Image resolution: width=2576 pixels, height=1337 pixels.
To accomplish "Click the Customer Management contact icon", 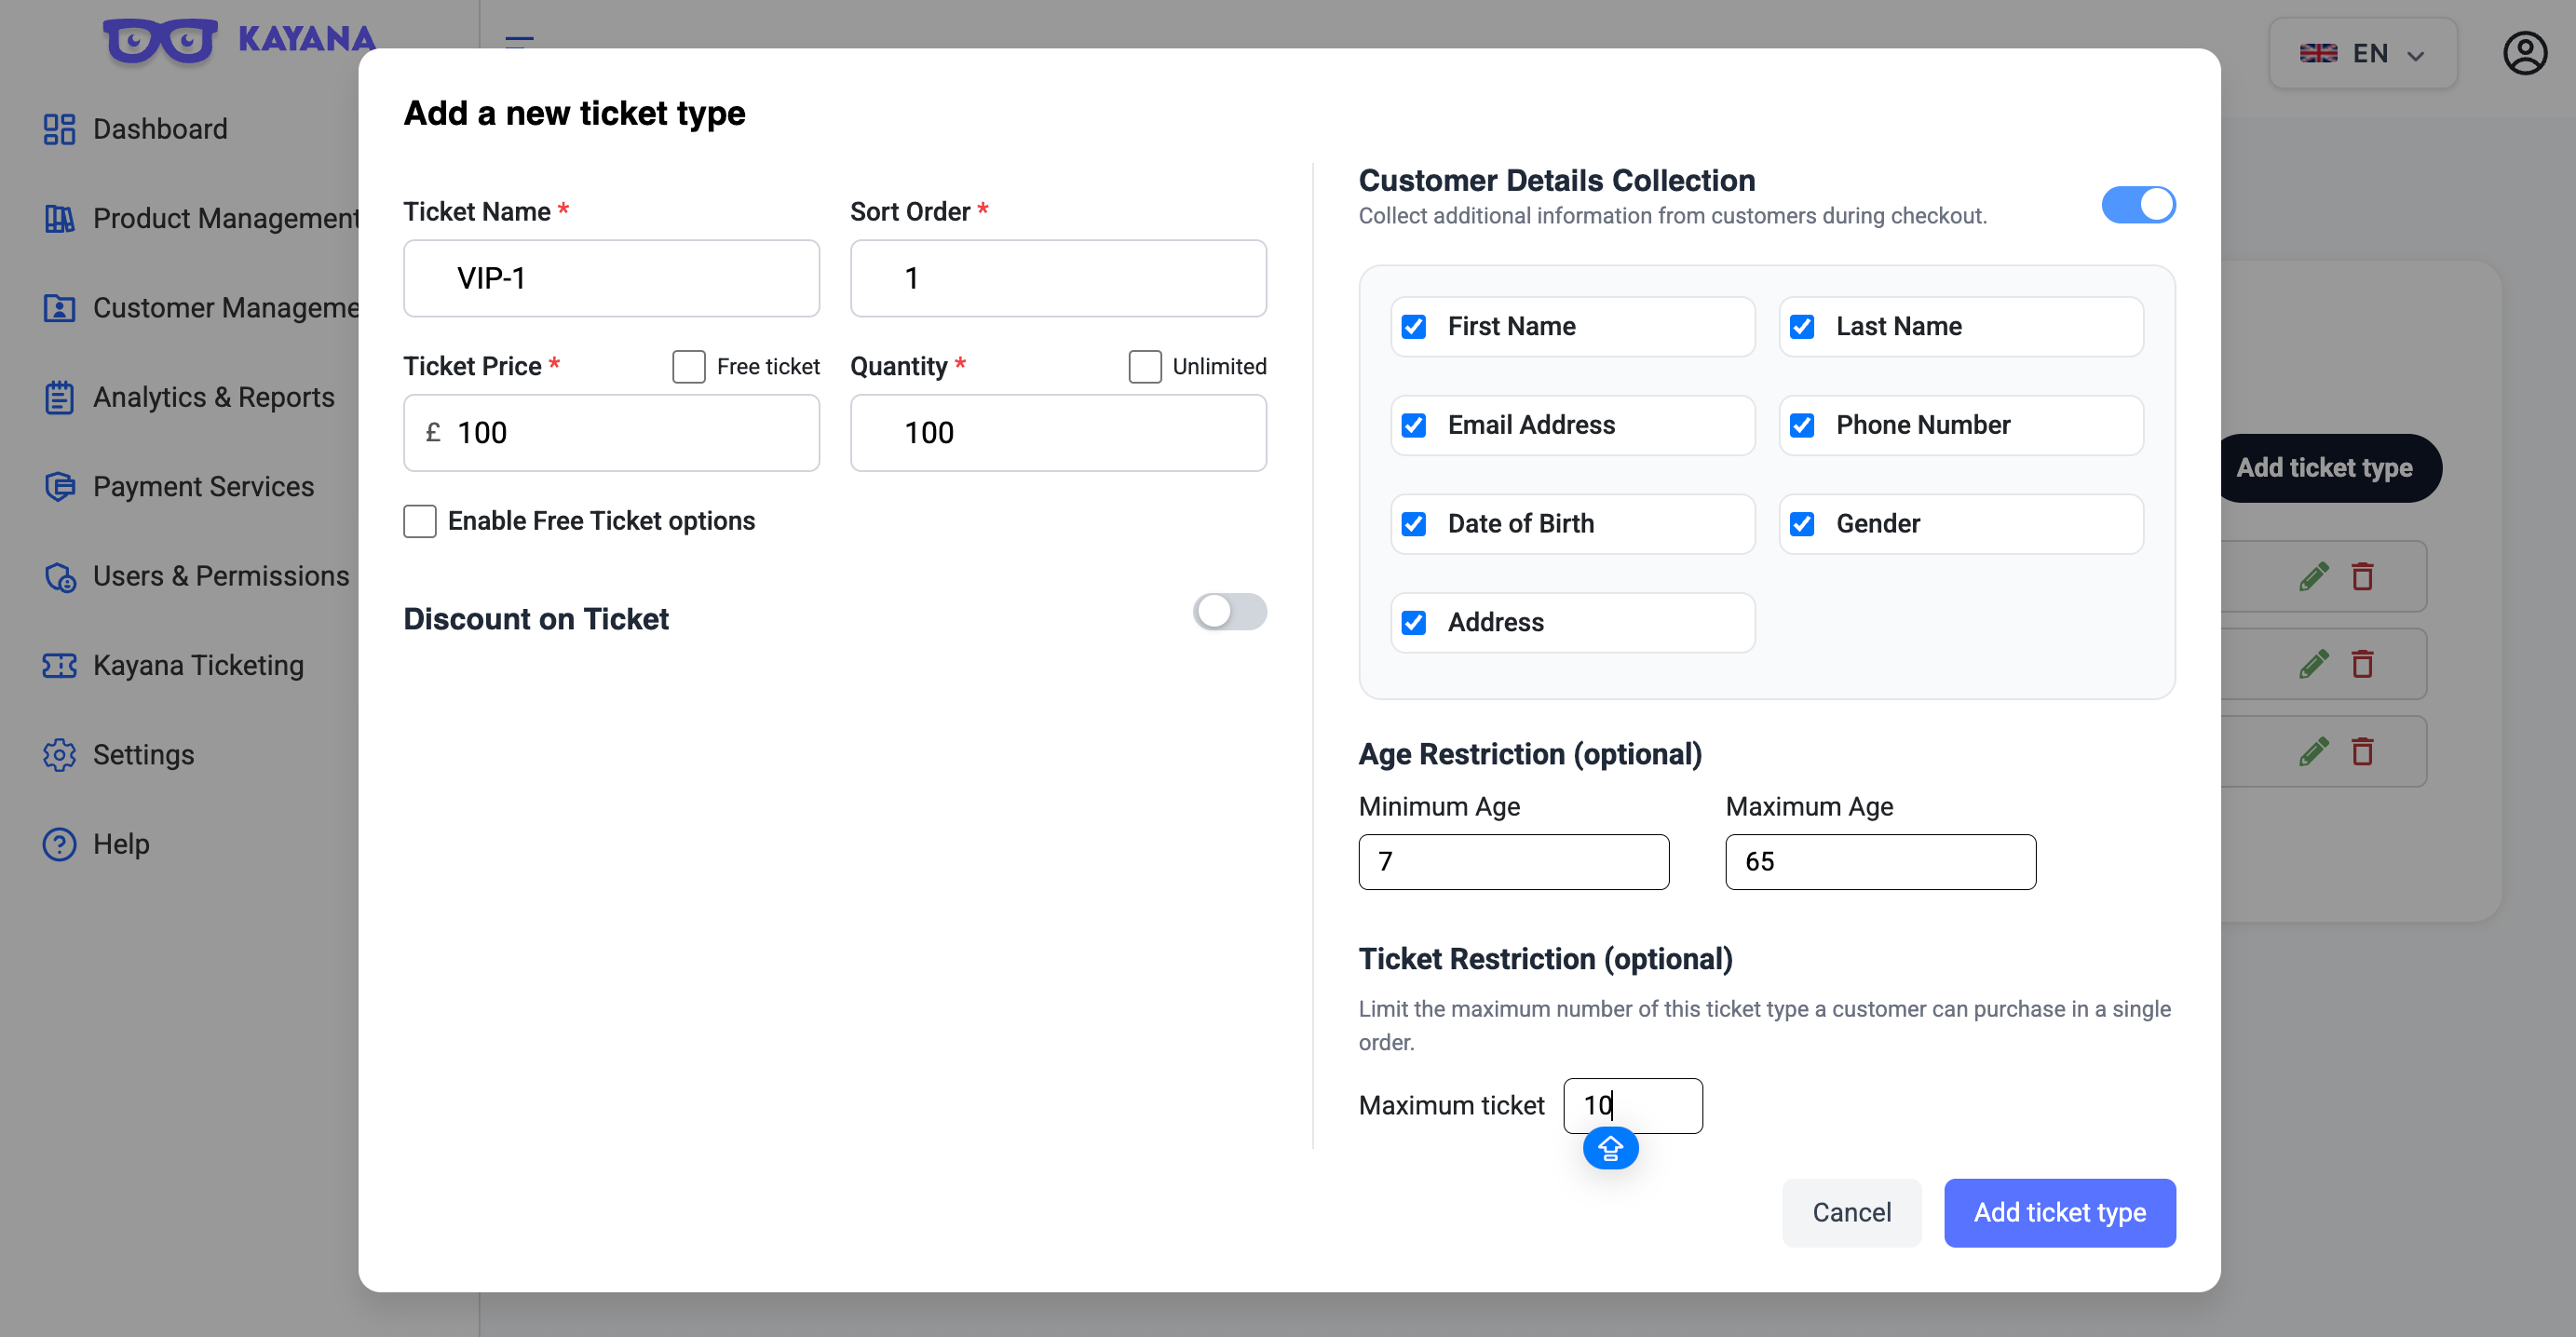I will (59, 308).
